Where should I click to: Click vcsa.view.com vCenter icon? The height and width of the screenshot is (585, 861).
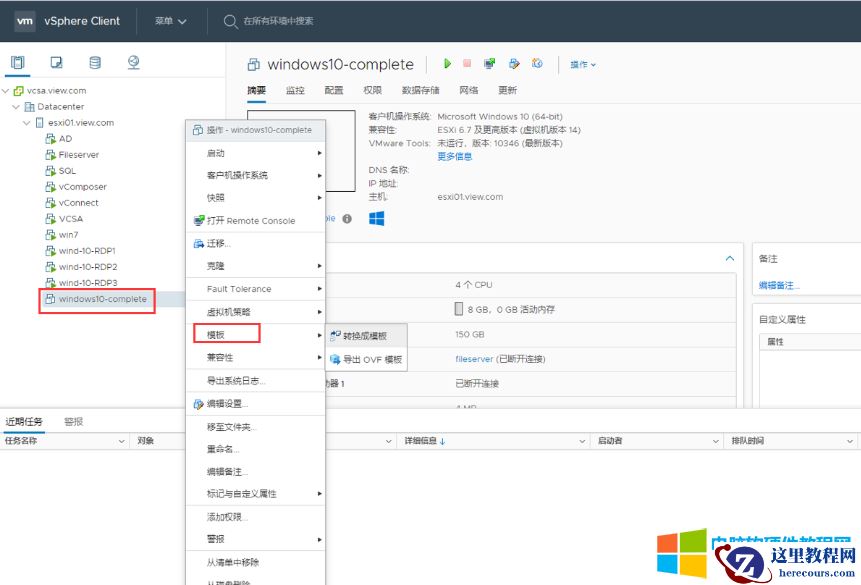point(19,91)
